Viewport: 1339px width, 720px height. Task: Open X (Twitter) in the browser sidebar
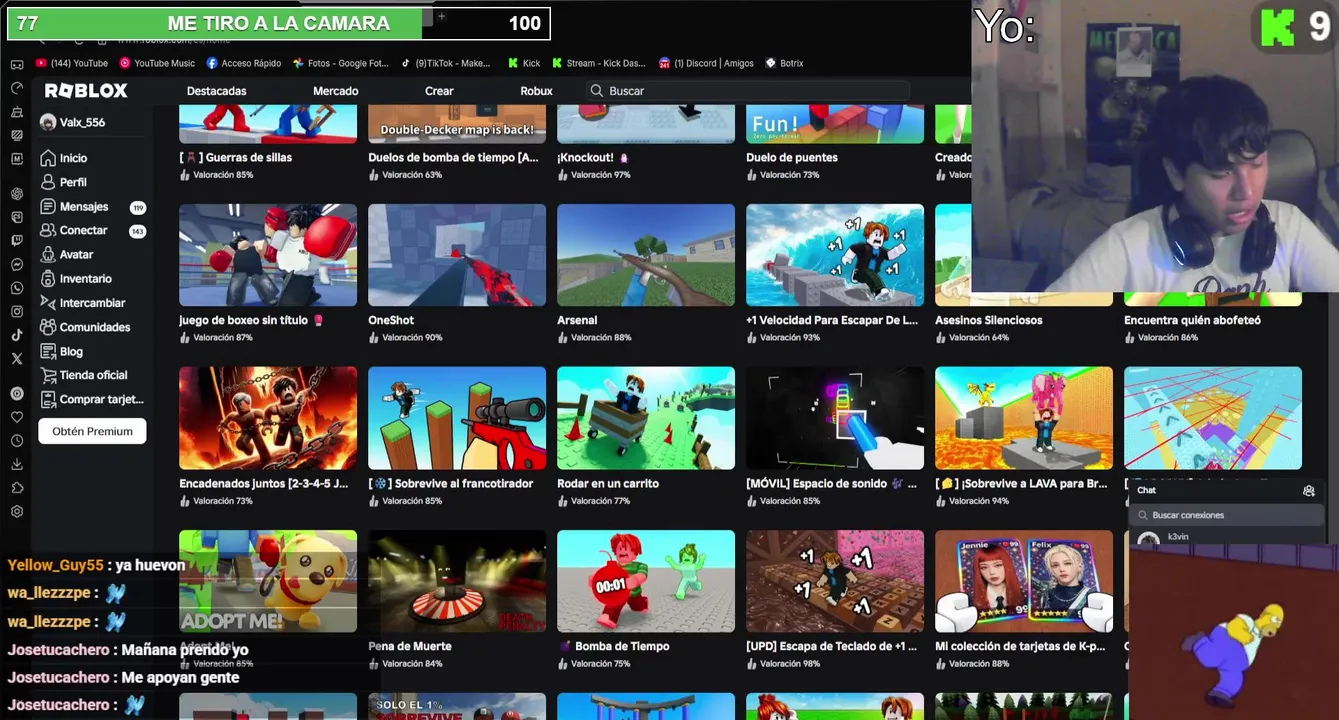pyautogui.click(x=17, y=358)
